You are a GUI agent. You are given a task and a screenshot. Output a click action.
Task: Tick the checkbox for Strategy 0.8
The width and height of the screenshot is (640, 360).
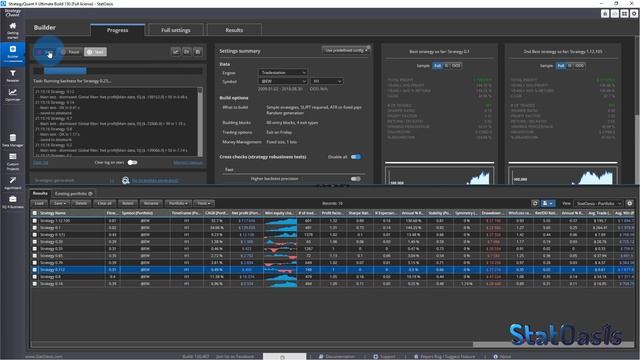coord(35,277)
